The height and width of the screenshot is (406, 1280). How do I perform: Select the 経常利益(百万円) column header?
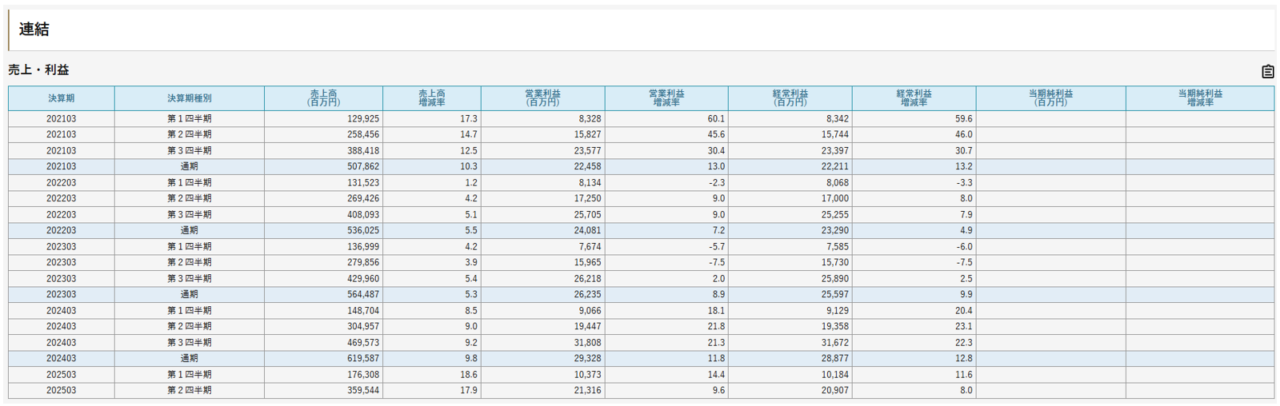790,98
